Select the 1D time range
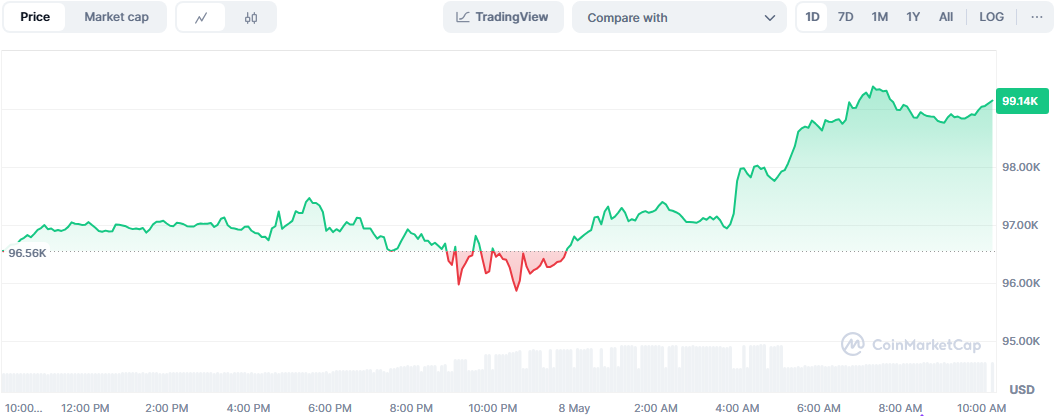This screenshot has height=416, width=1056. click(x=813, y=17)
